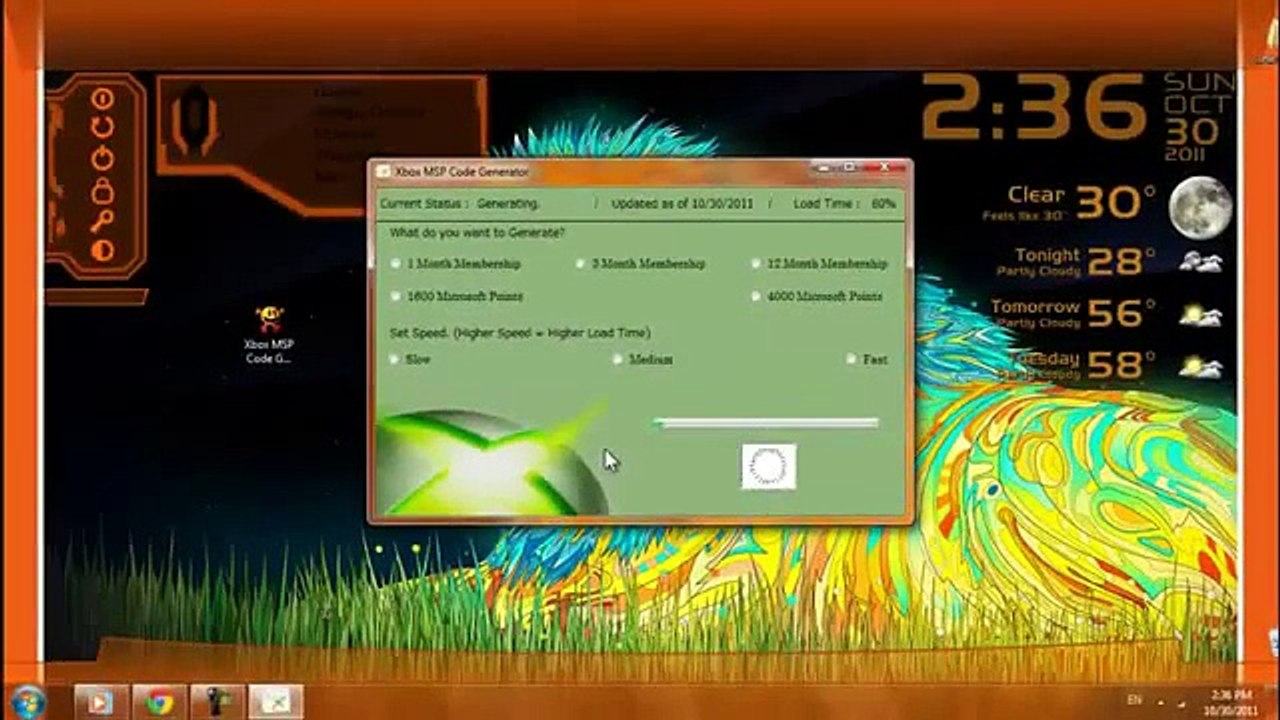This screenshot has width=1280, height=720.
Task: Open the Windows Start menu orb
Action: tap(28, 701)
